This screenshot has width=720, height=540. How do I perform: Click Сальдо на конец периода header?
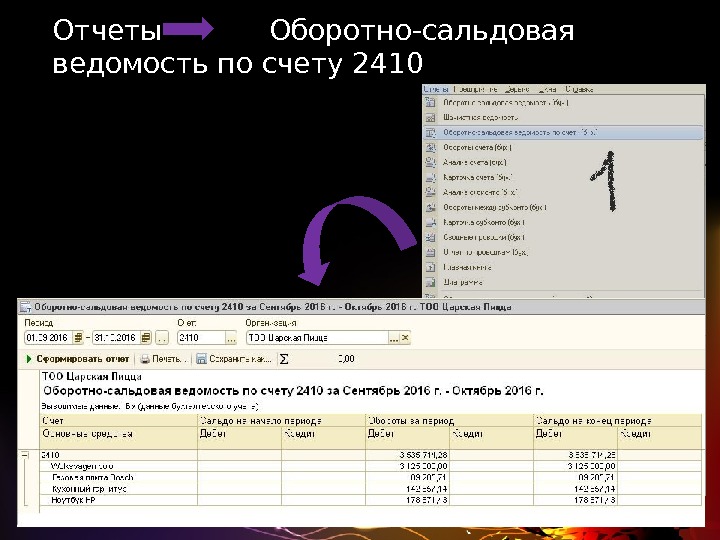pyautogui.click(x=618, y=421)
